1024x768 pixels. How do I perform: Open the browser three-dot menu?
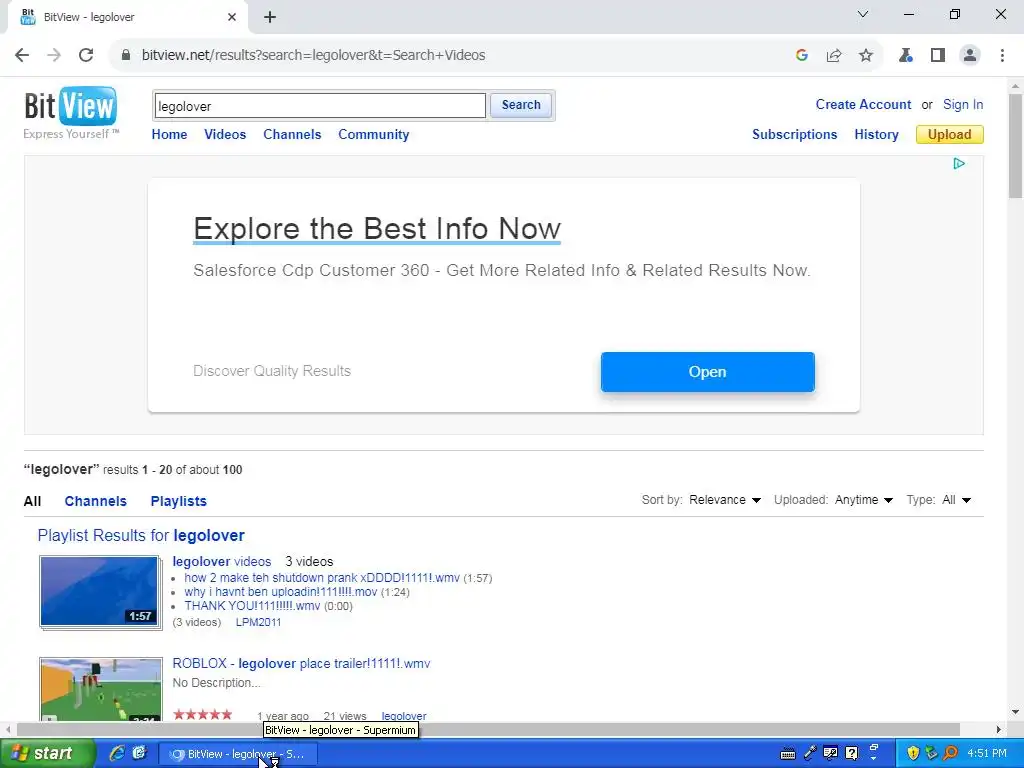click(x=1002, y=56)
